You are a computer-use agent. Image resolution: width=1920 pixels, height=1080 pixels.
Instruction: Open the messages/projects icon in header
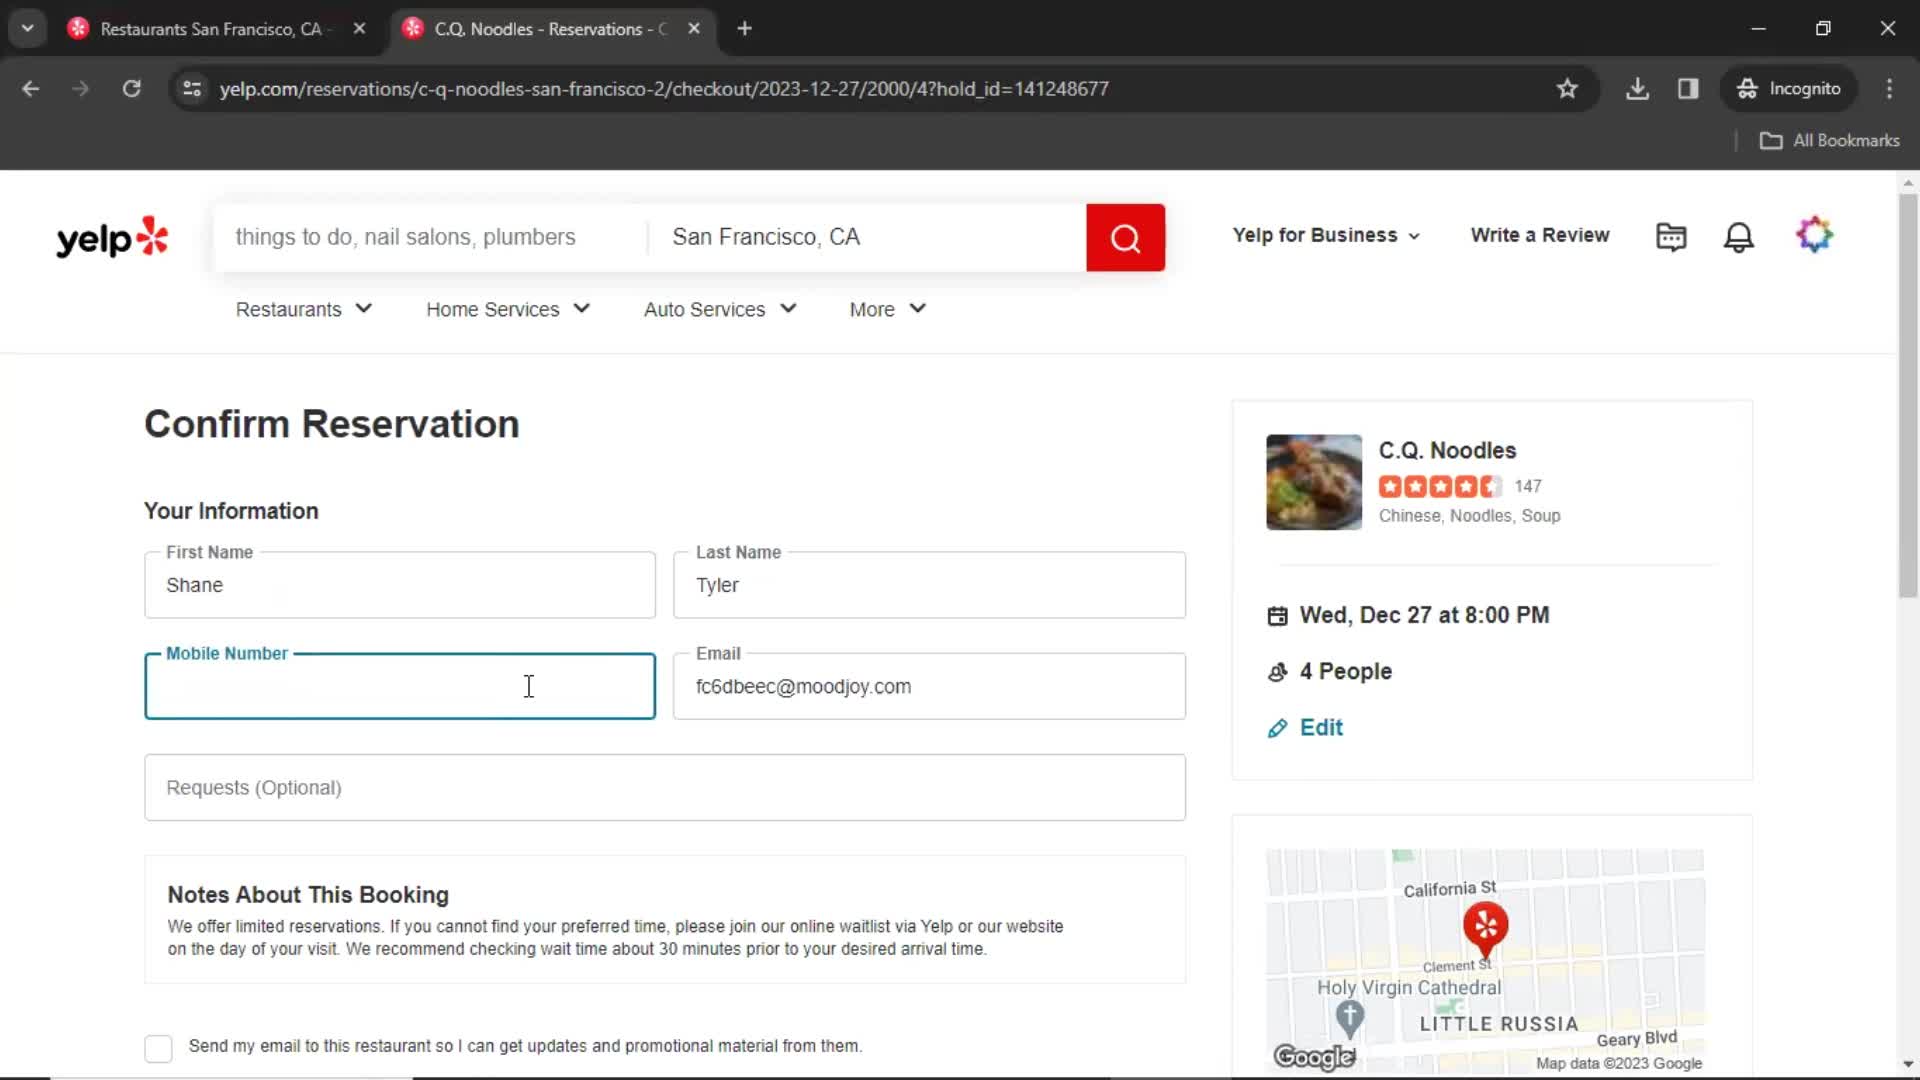coord(1671,236)
